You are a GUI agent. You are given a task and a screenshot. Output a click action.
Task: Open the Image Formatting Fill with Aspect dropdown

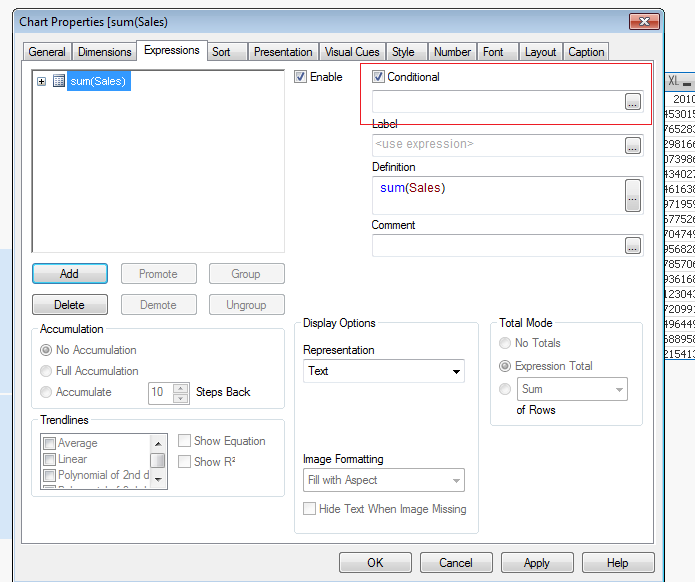coord(384,480)
